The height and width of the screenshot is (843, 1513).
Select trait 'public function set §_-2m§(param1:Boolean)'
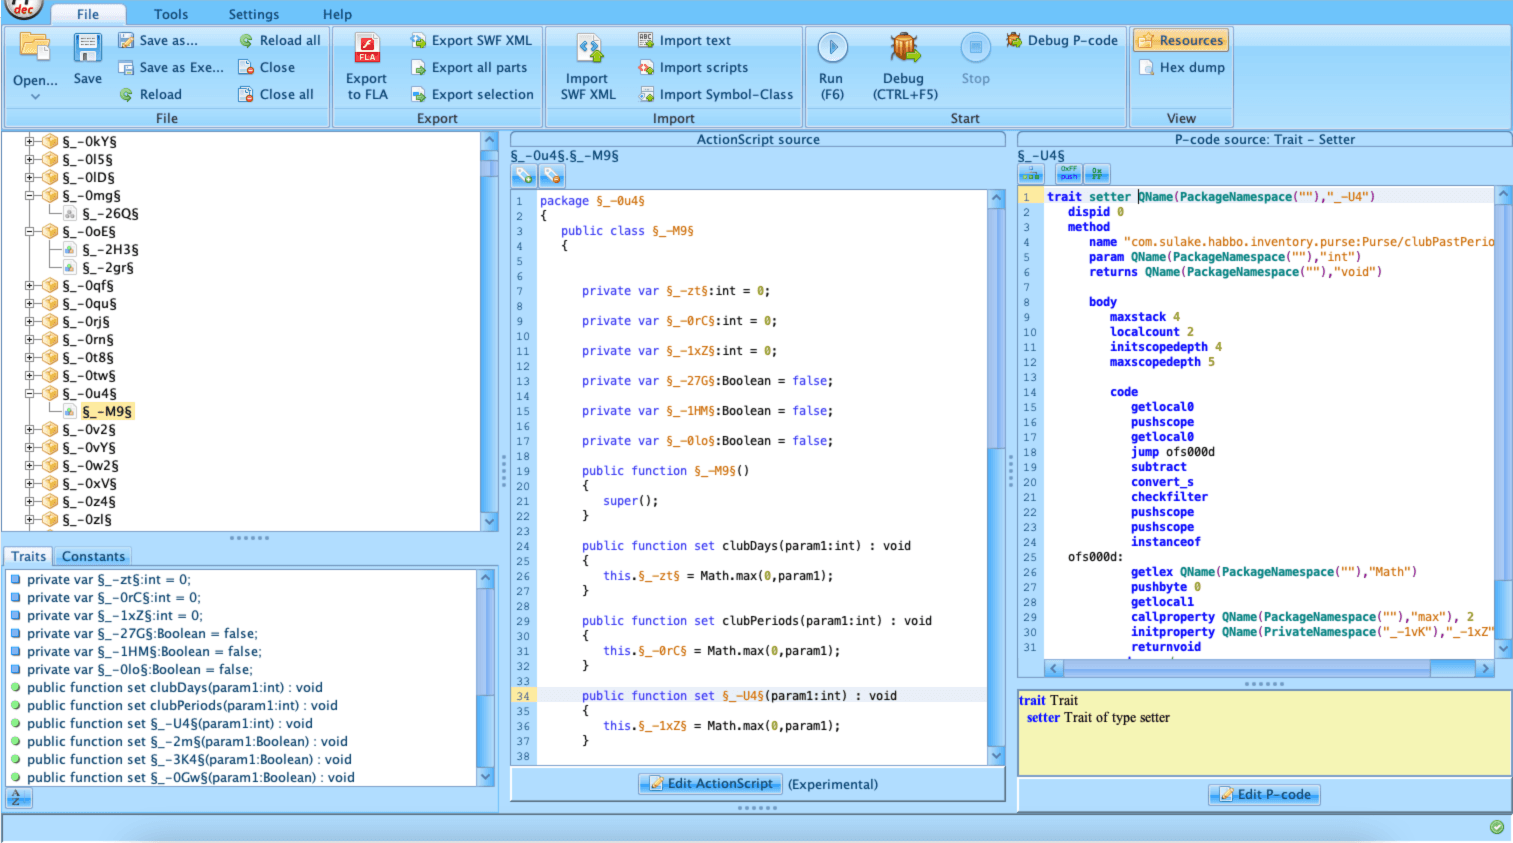[187, 742]
